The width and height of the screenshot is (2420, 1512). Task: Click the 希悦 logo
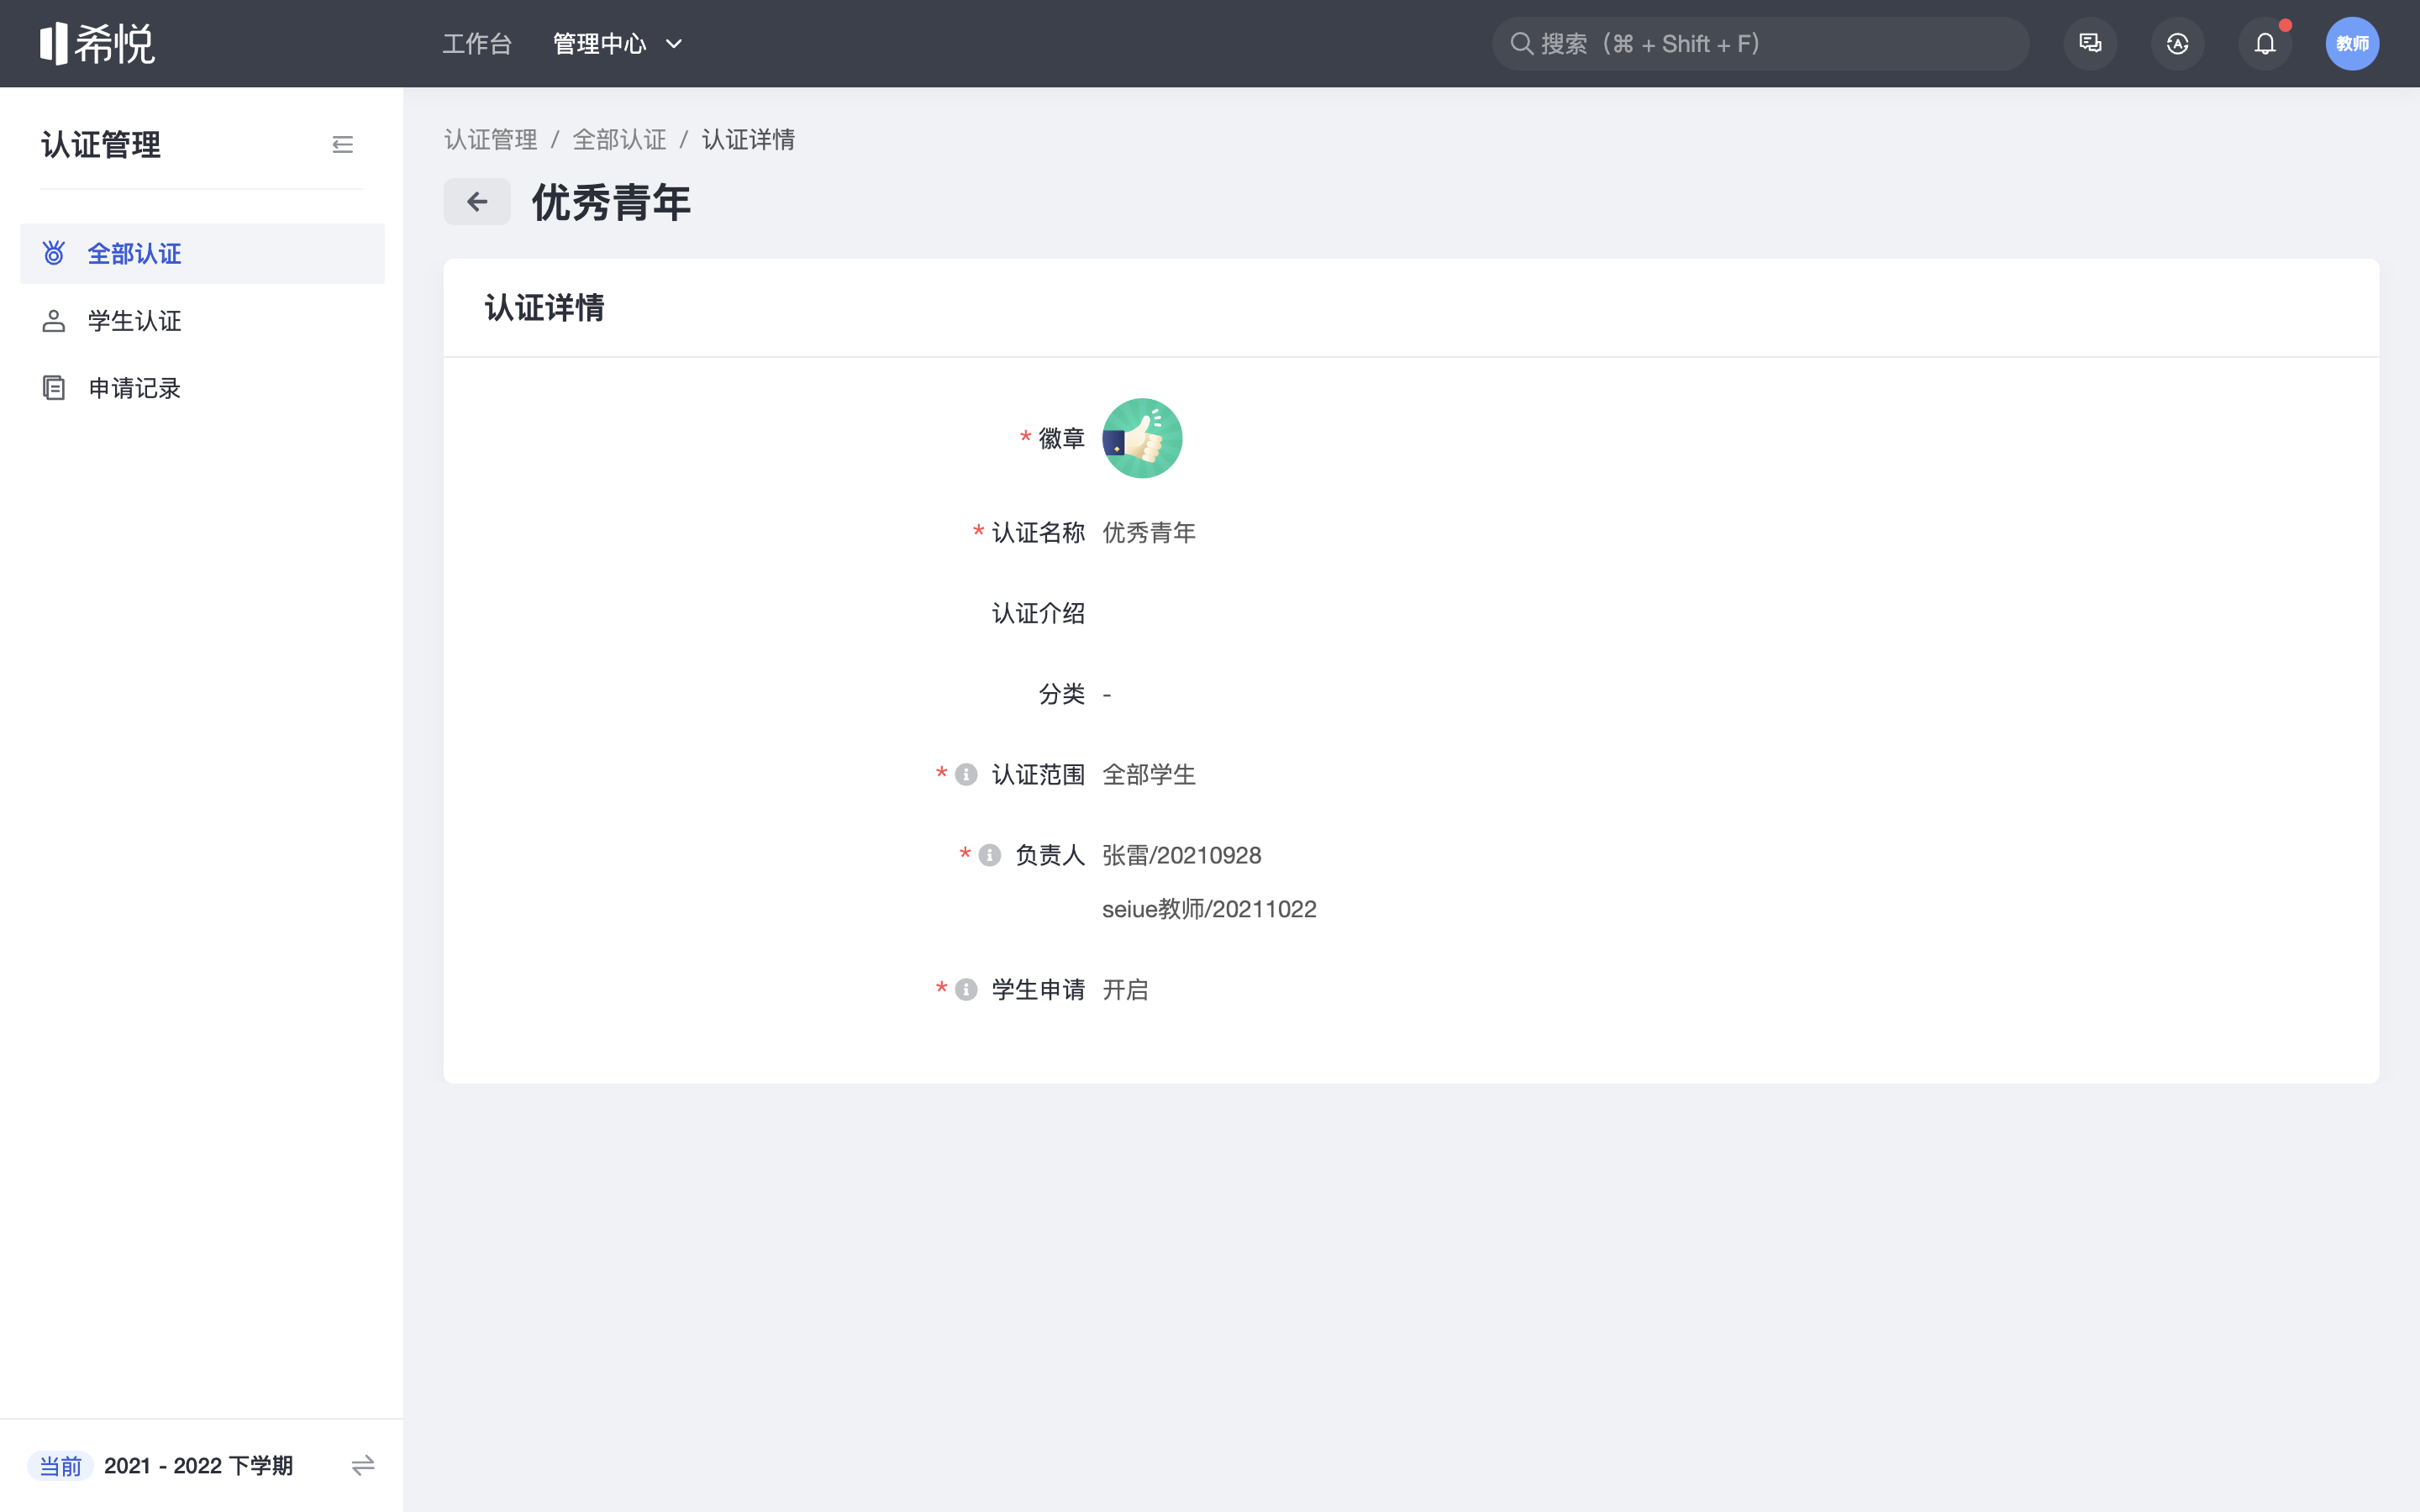pos(97,43)
